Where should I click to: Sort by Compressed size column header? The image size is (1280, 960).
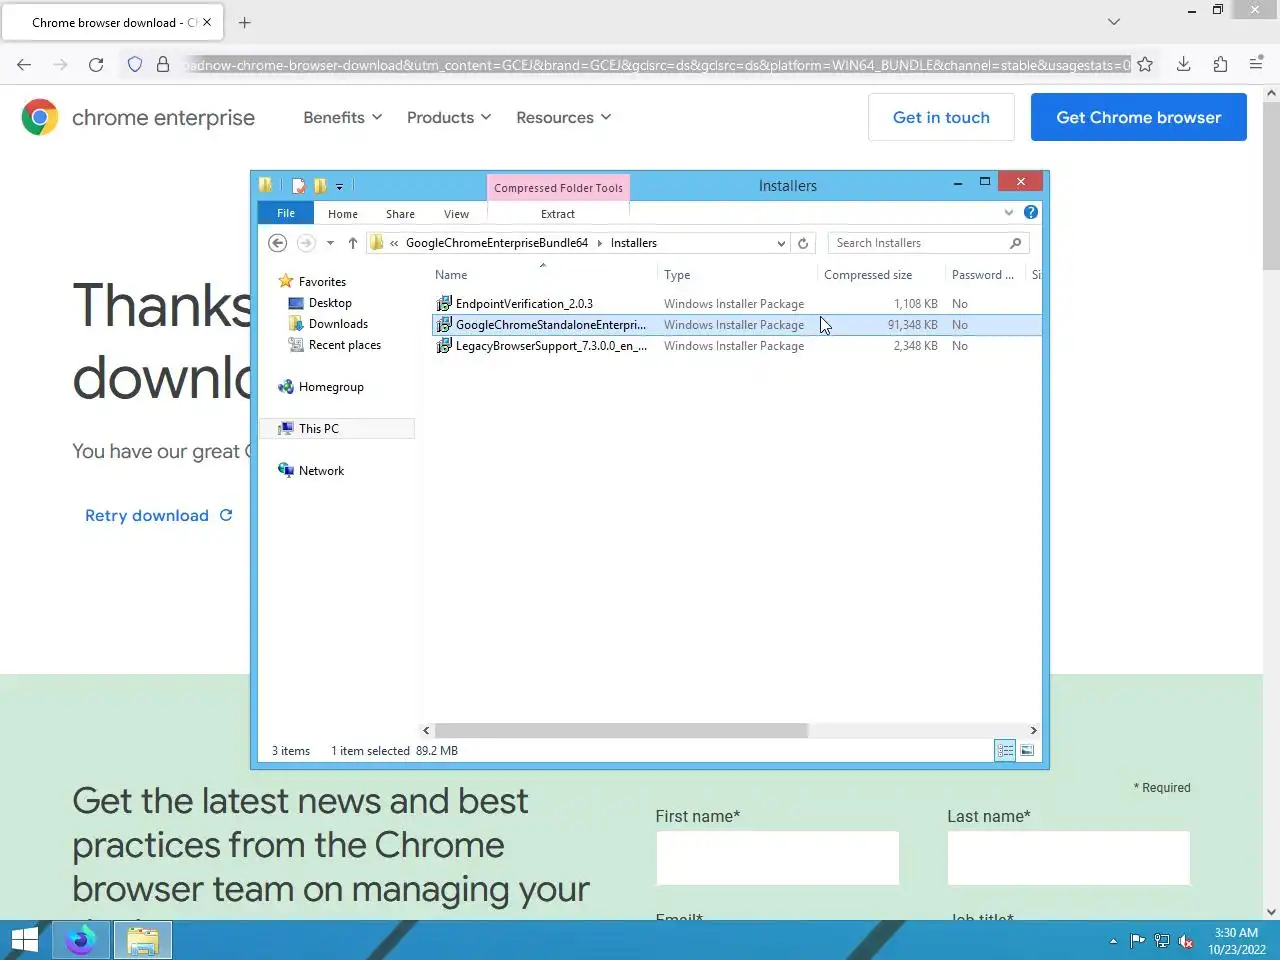pos(880,275)
